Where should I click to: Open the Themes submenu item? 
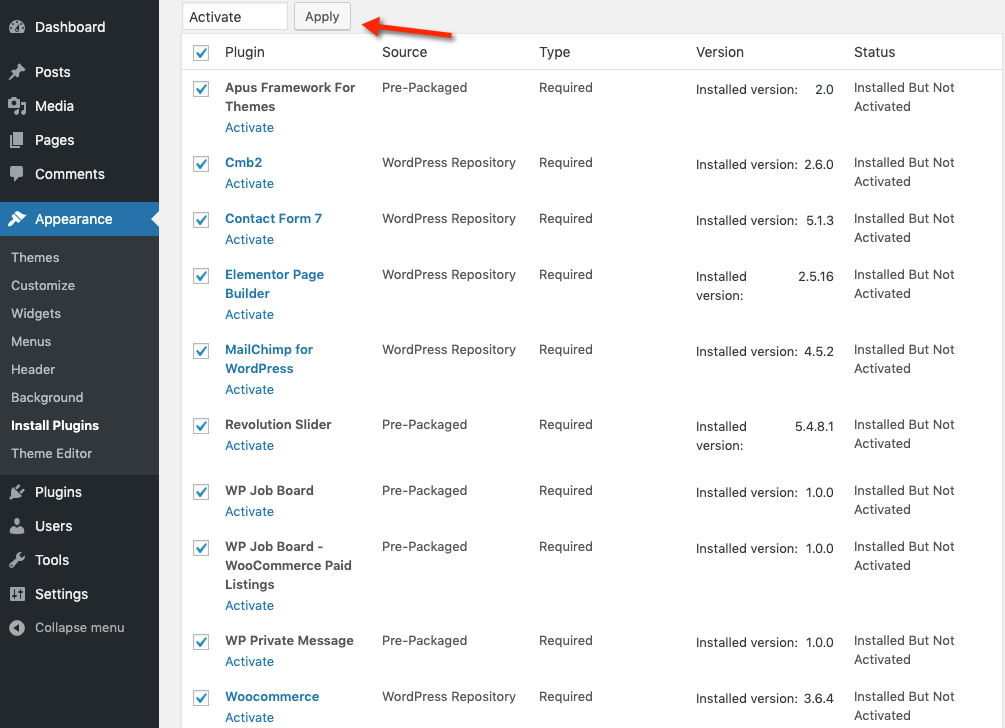35,257
